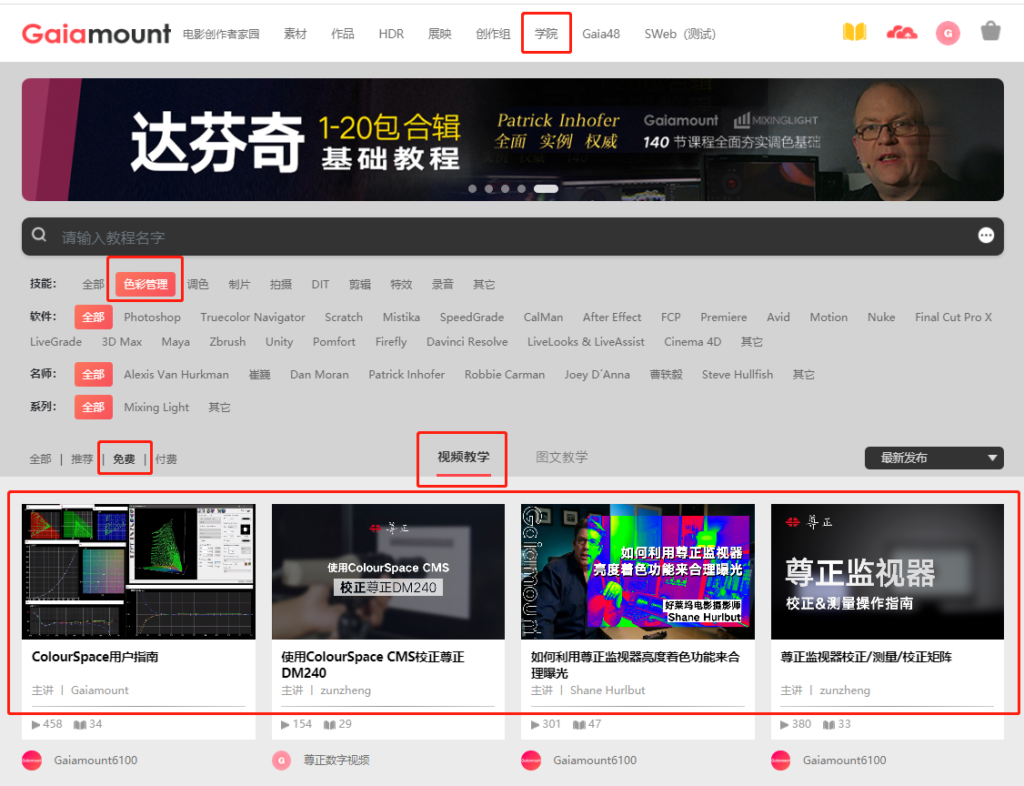Open the yellow book icon in header
This screenshot has height=786, width=1024.
coord(854,32)
